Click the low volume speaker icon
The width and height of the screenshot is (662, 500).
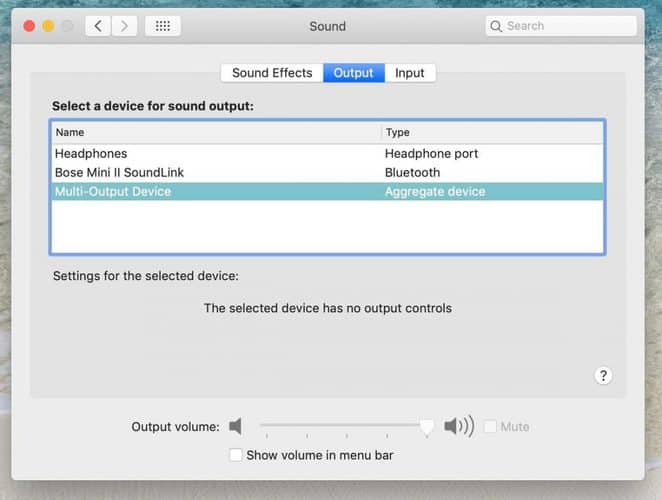pos(236,426)
